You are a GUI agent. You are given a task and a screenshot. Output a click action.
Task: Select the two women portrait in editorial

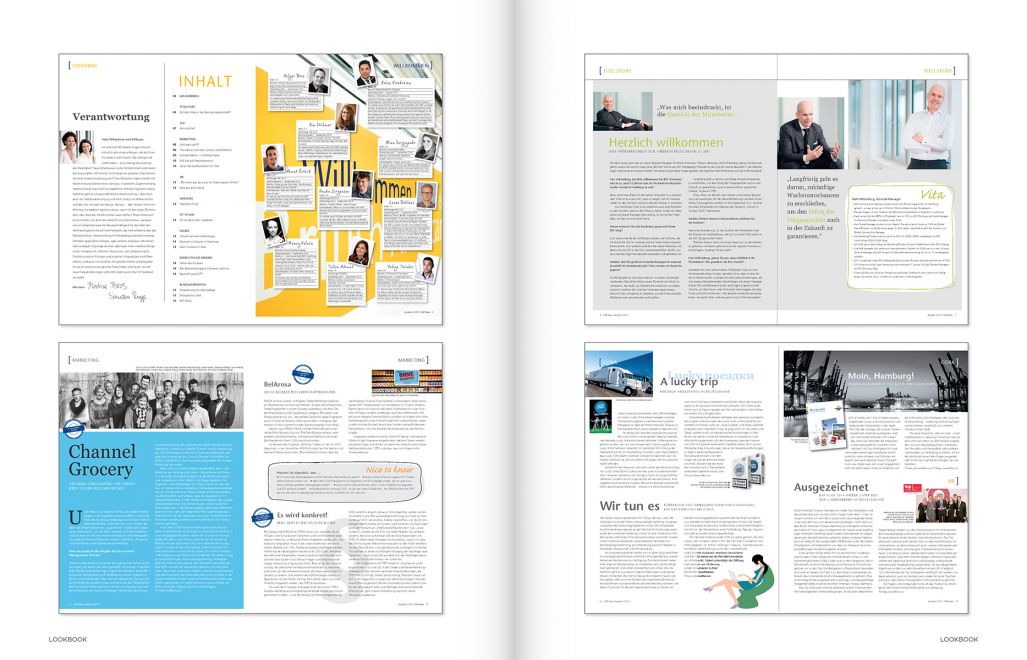tap(77, 147)
